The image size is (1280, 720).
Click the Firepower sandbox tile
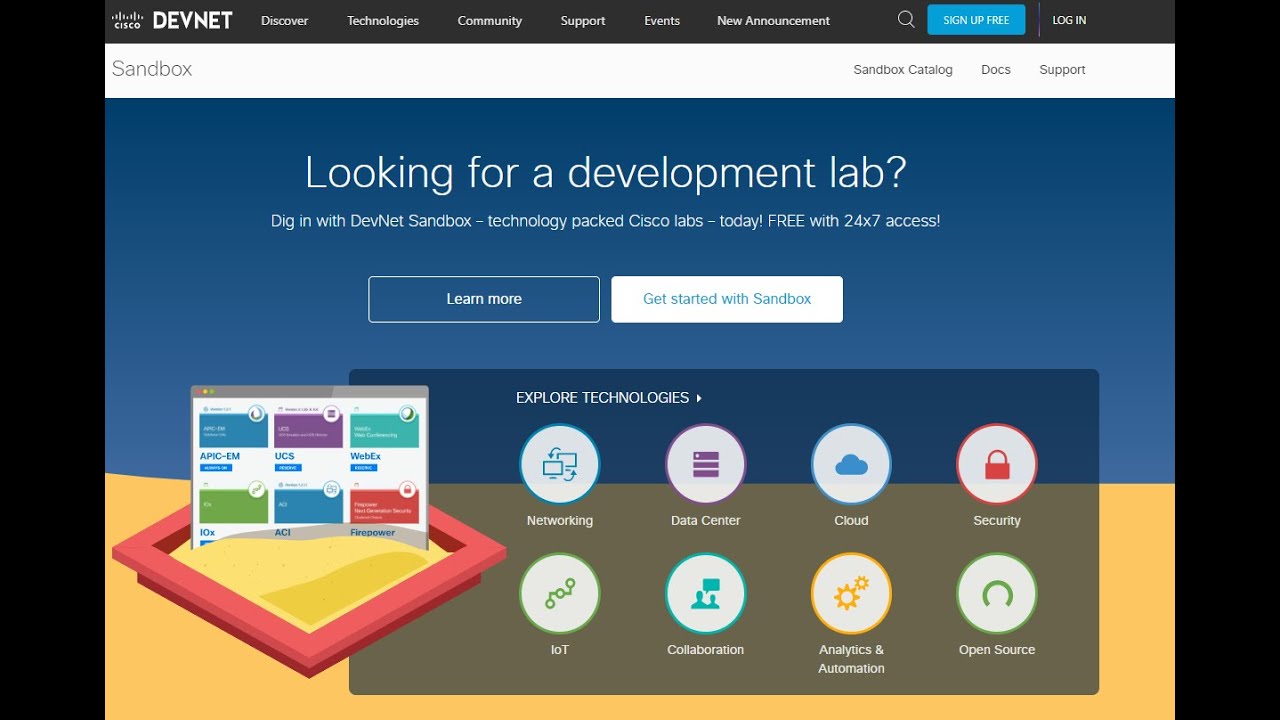384,509
